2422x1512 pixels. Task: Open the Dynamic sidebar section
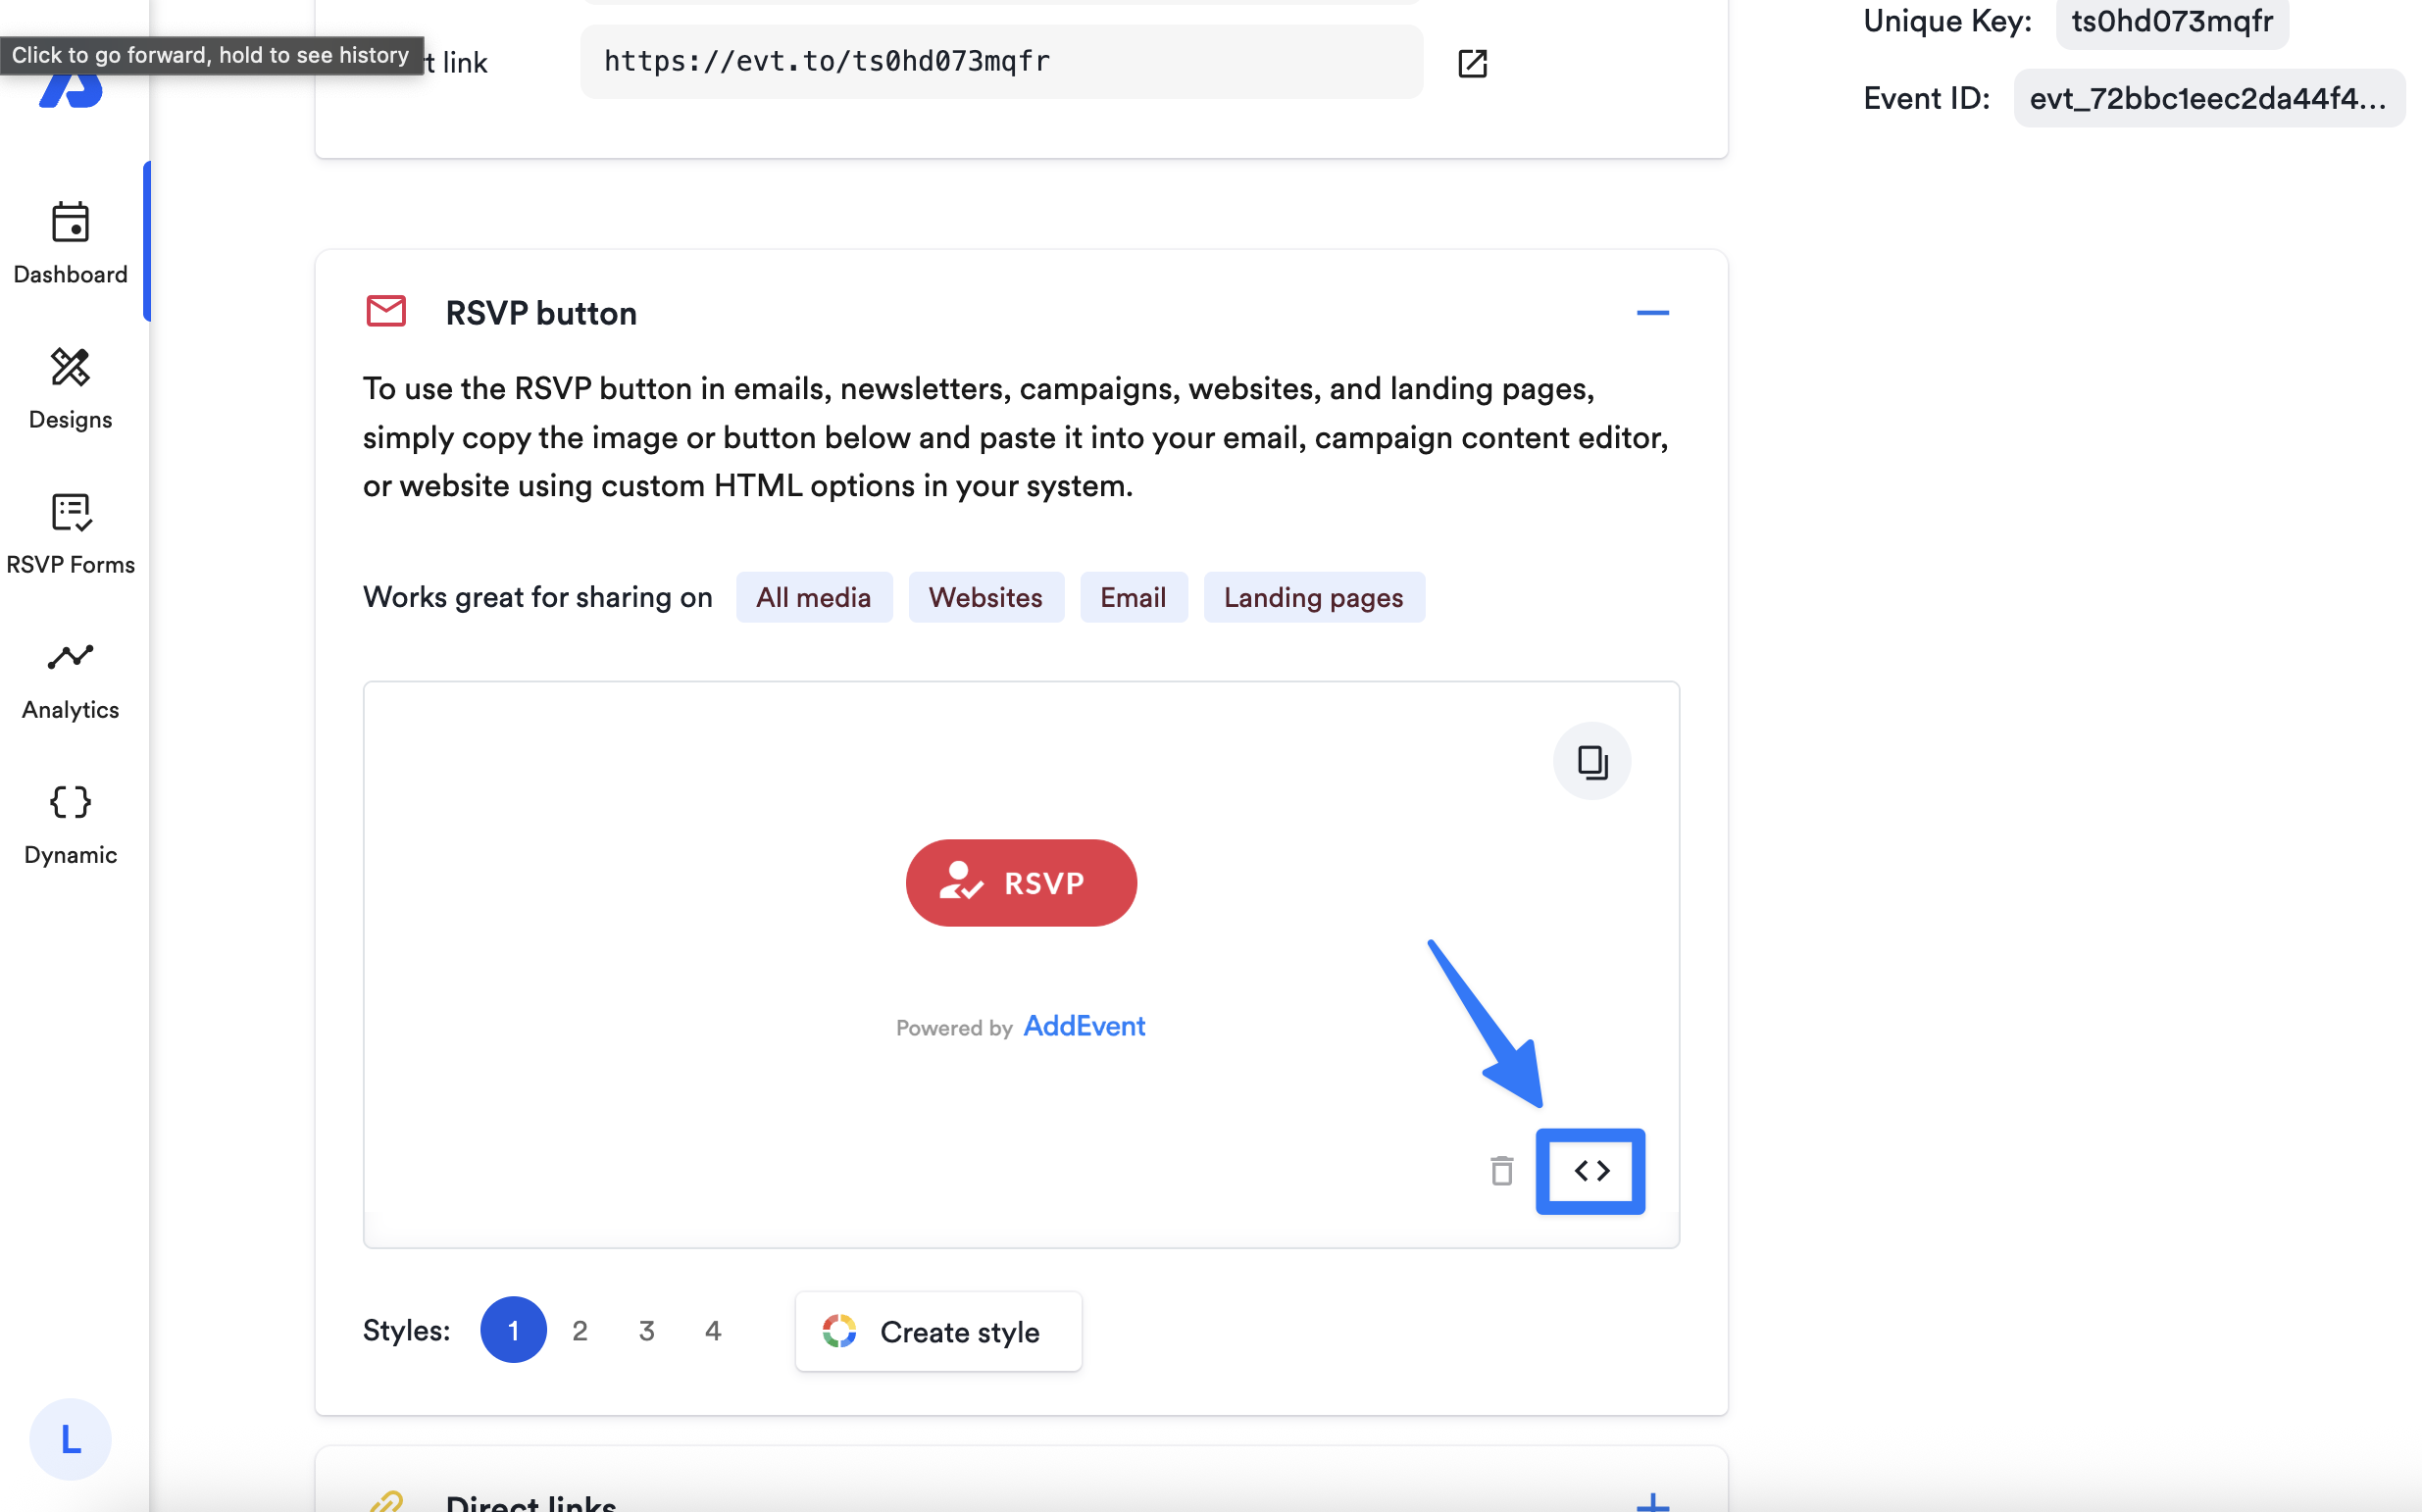pos(70,824)
